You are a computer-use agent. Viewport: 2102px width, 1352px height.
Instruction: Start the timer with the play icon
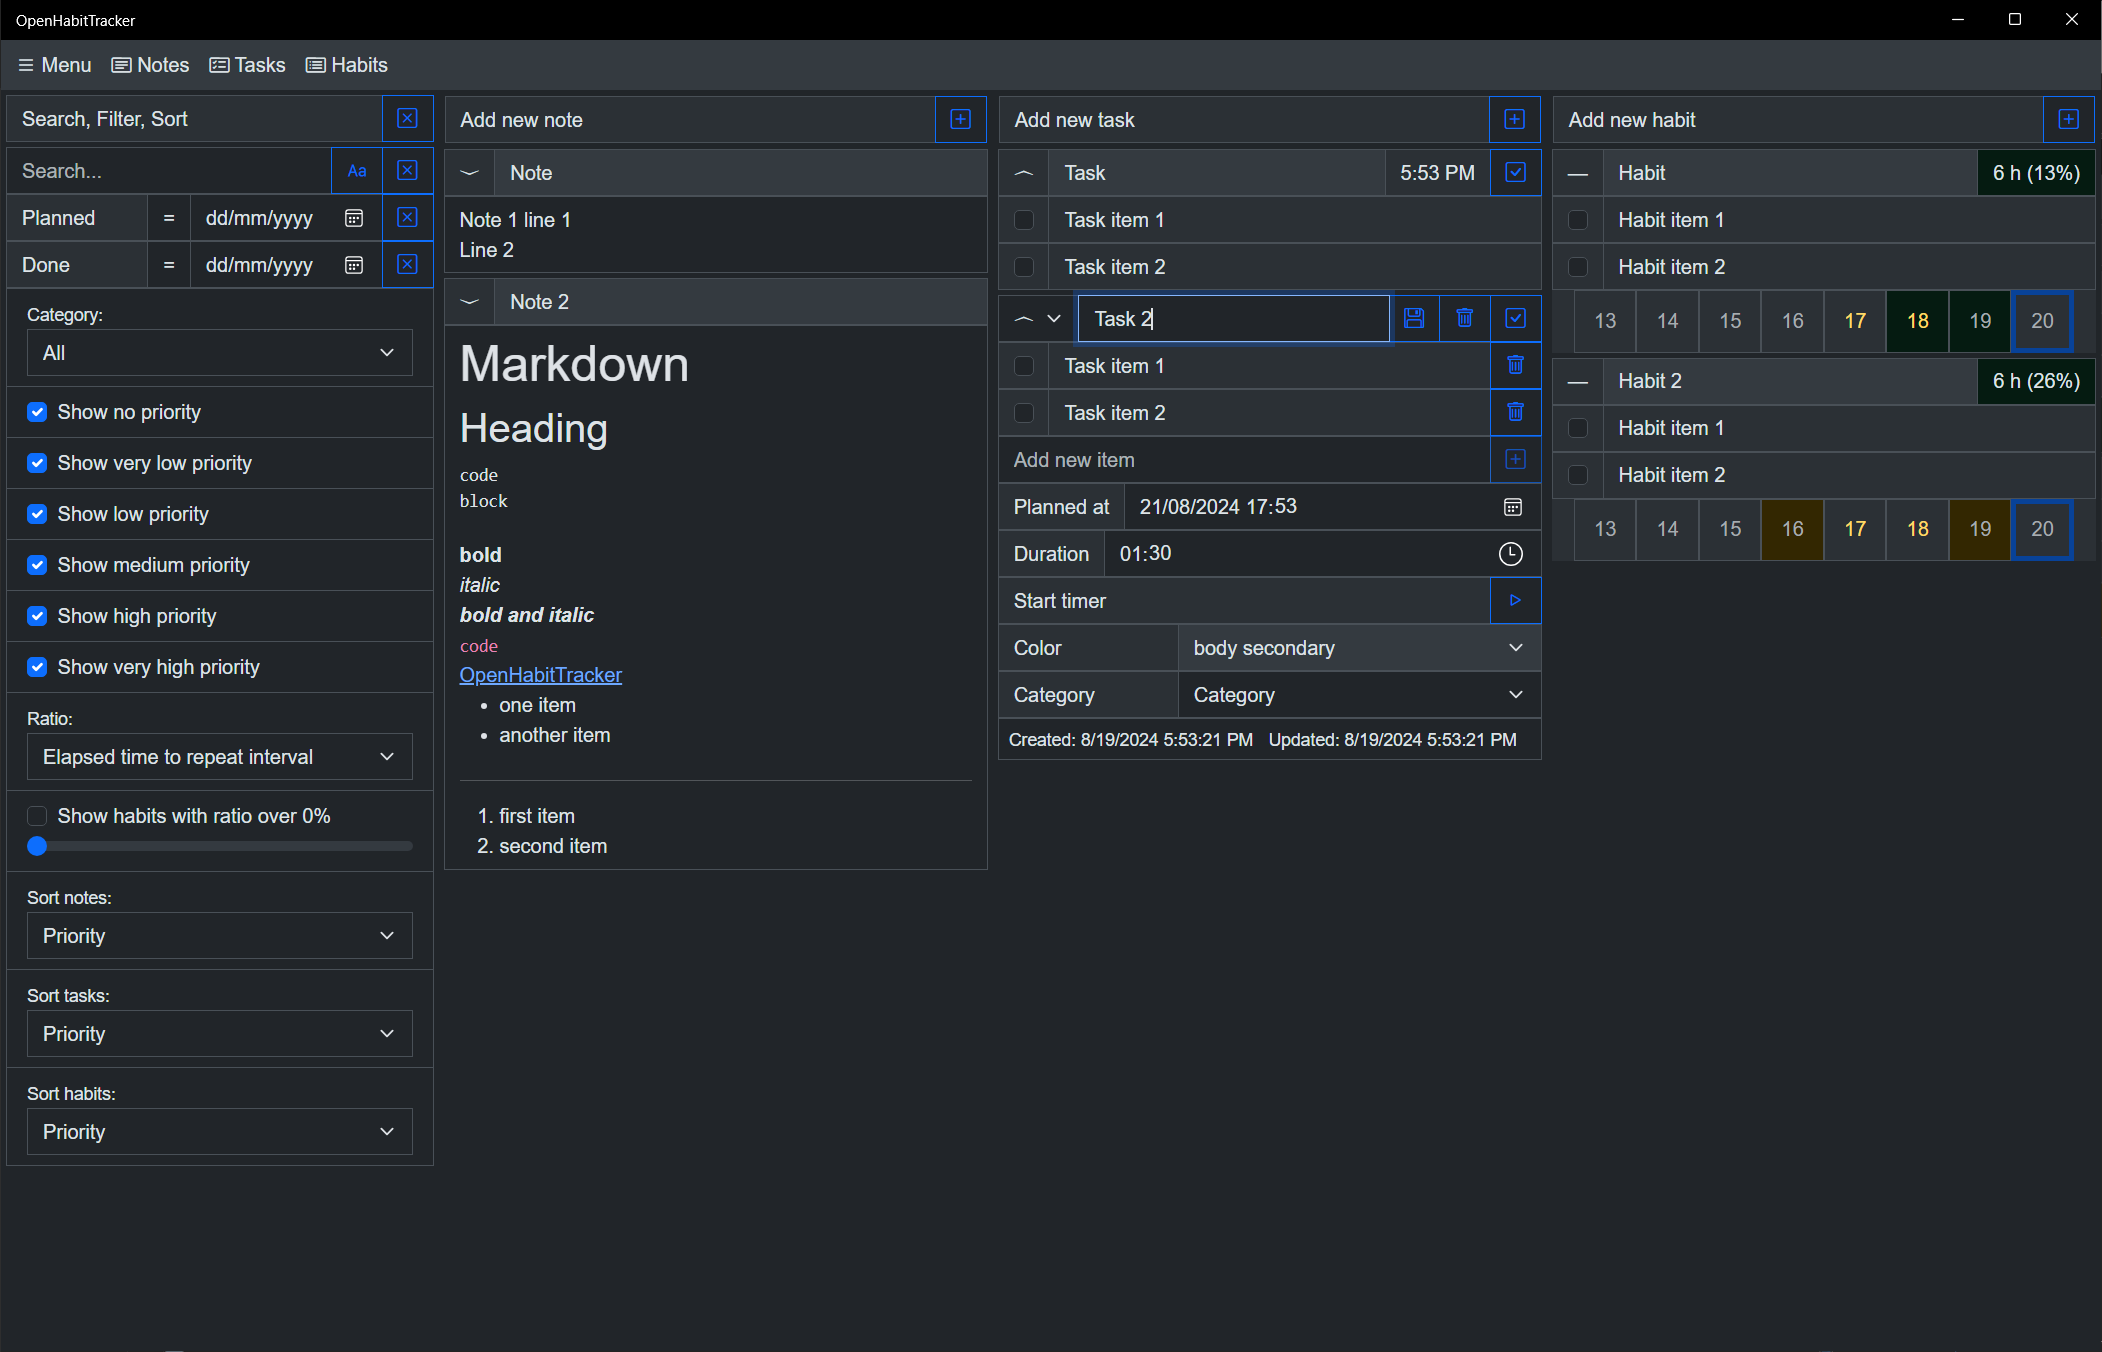[1515, 600]
